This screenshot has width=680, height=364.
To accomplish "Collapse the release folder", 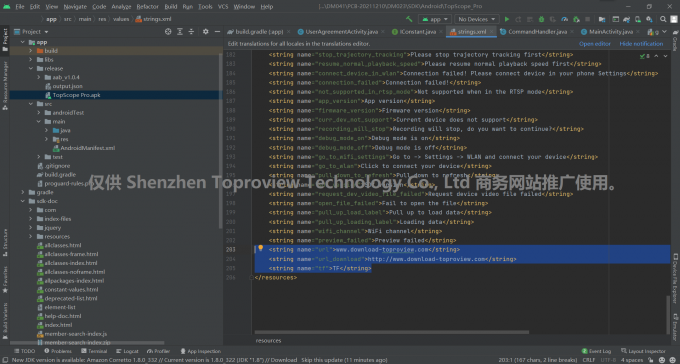I will click(x=31, y=68).
